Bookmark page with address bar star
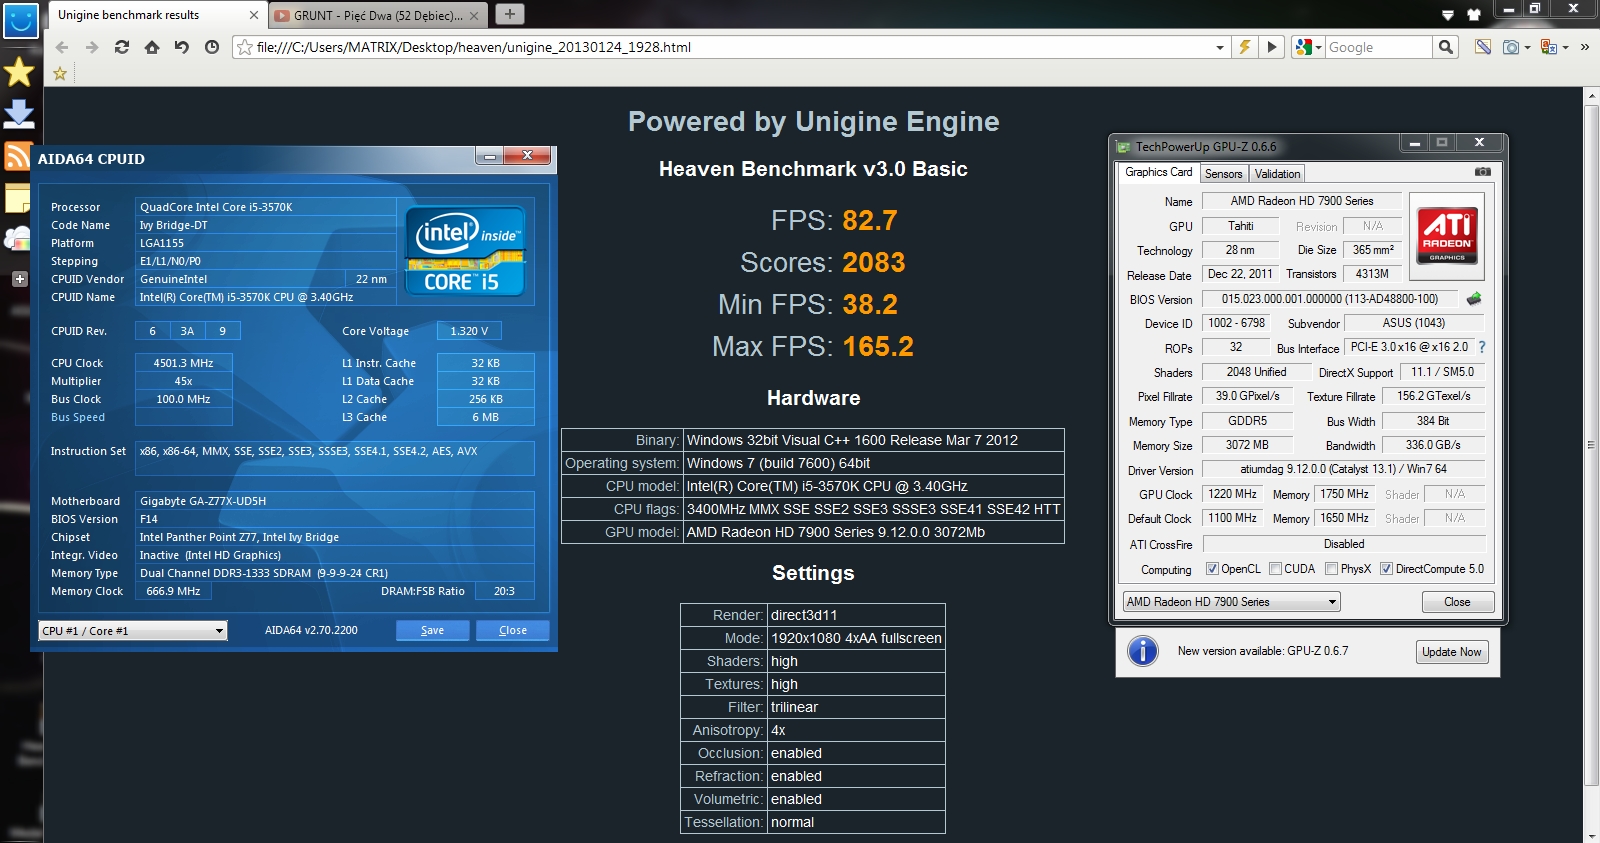The width and height of the screenshot is (1600, 843). point(245,47)
